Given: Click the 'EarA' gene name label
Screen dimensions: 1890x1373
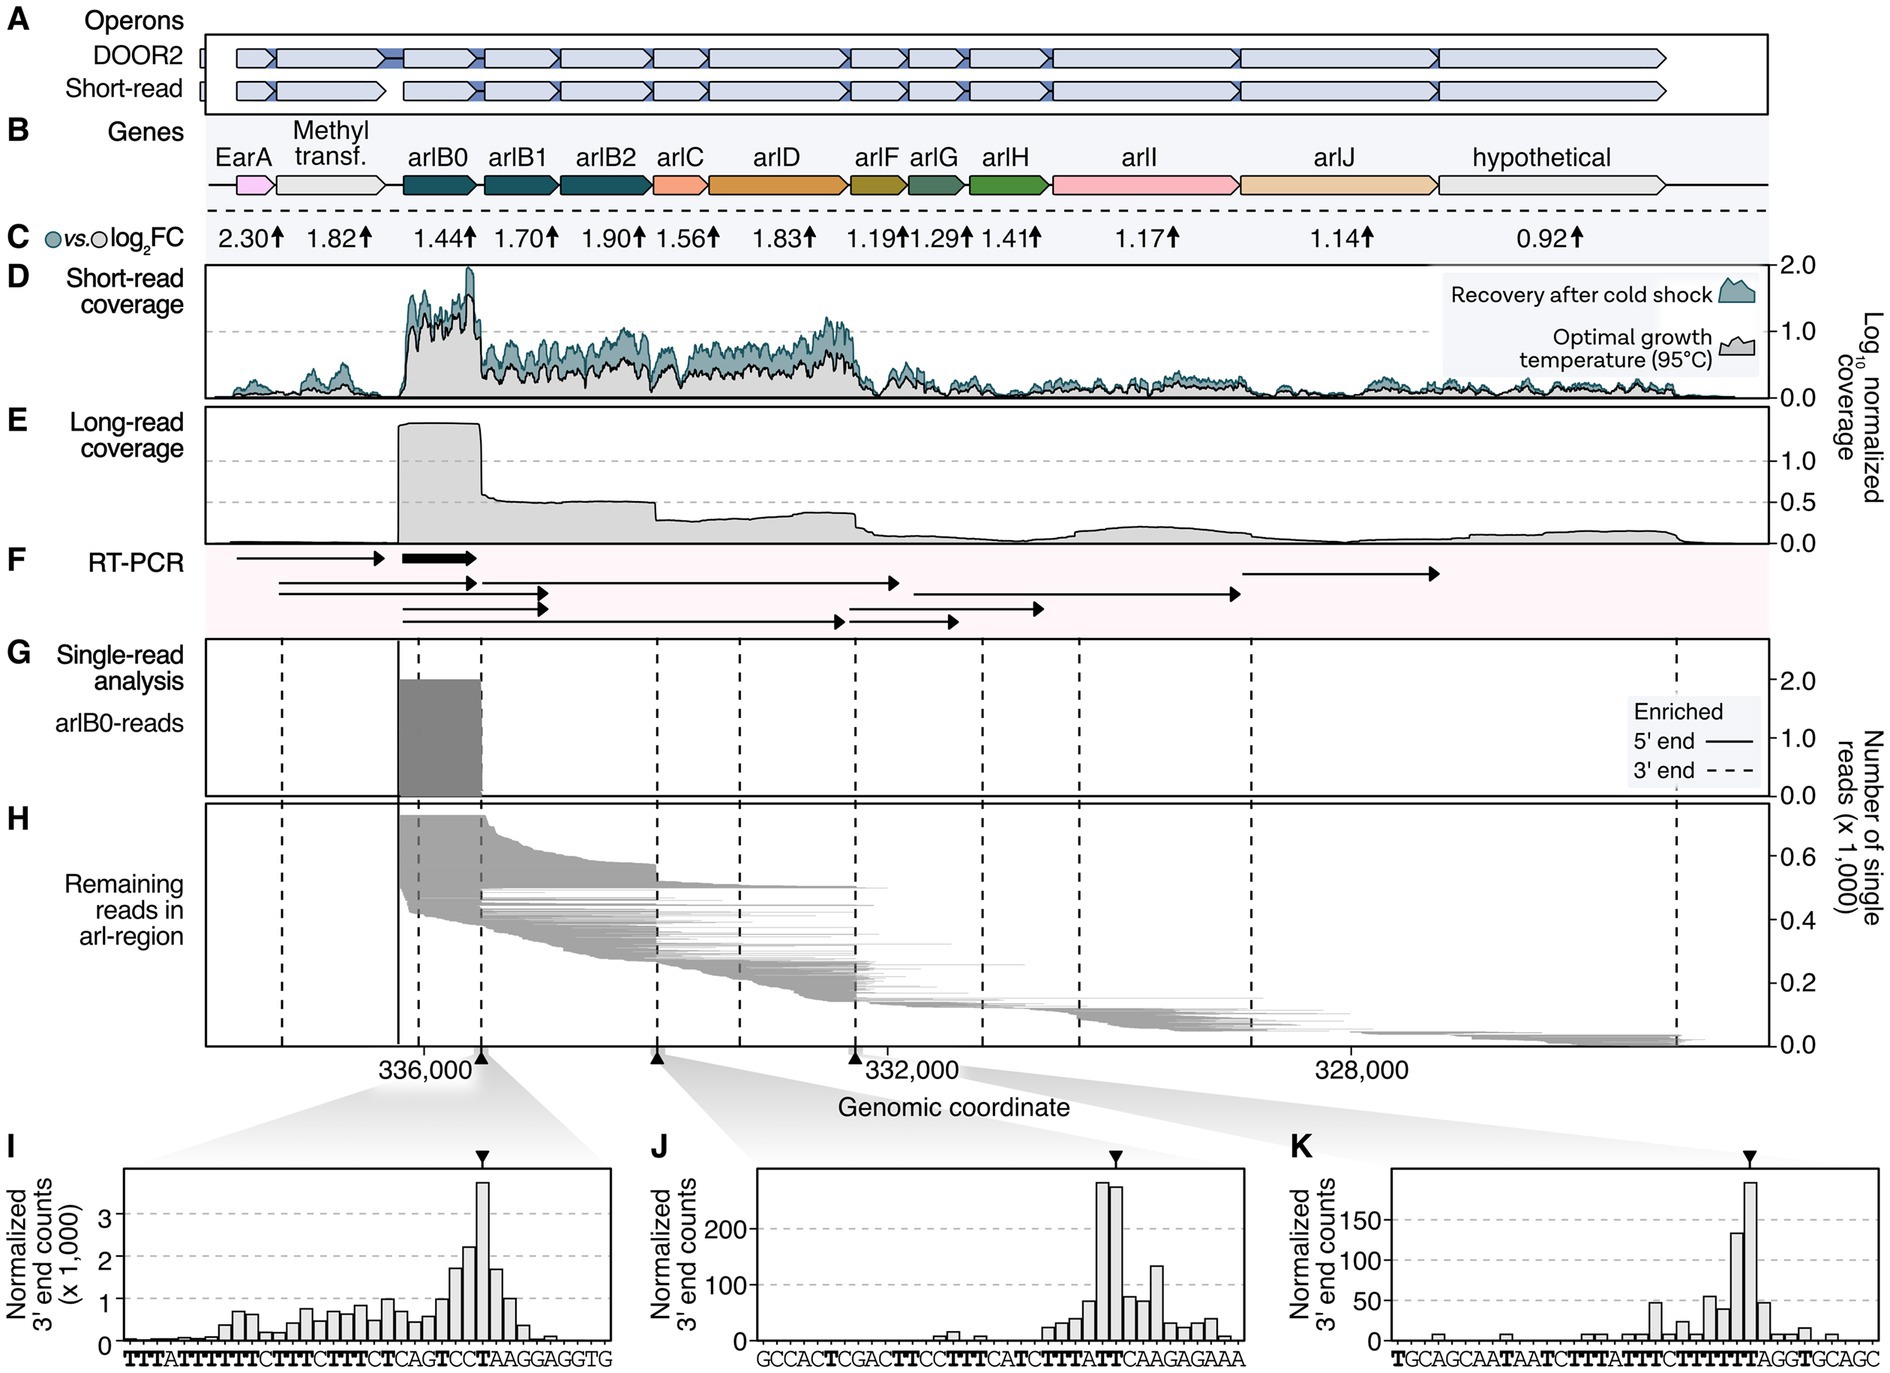Looking at the screenshot, I should pyautogui.click(x=244, y=158).
